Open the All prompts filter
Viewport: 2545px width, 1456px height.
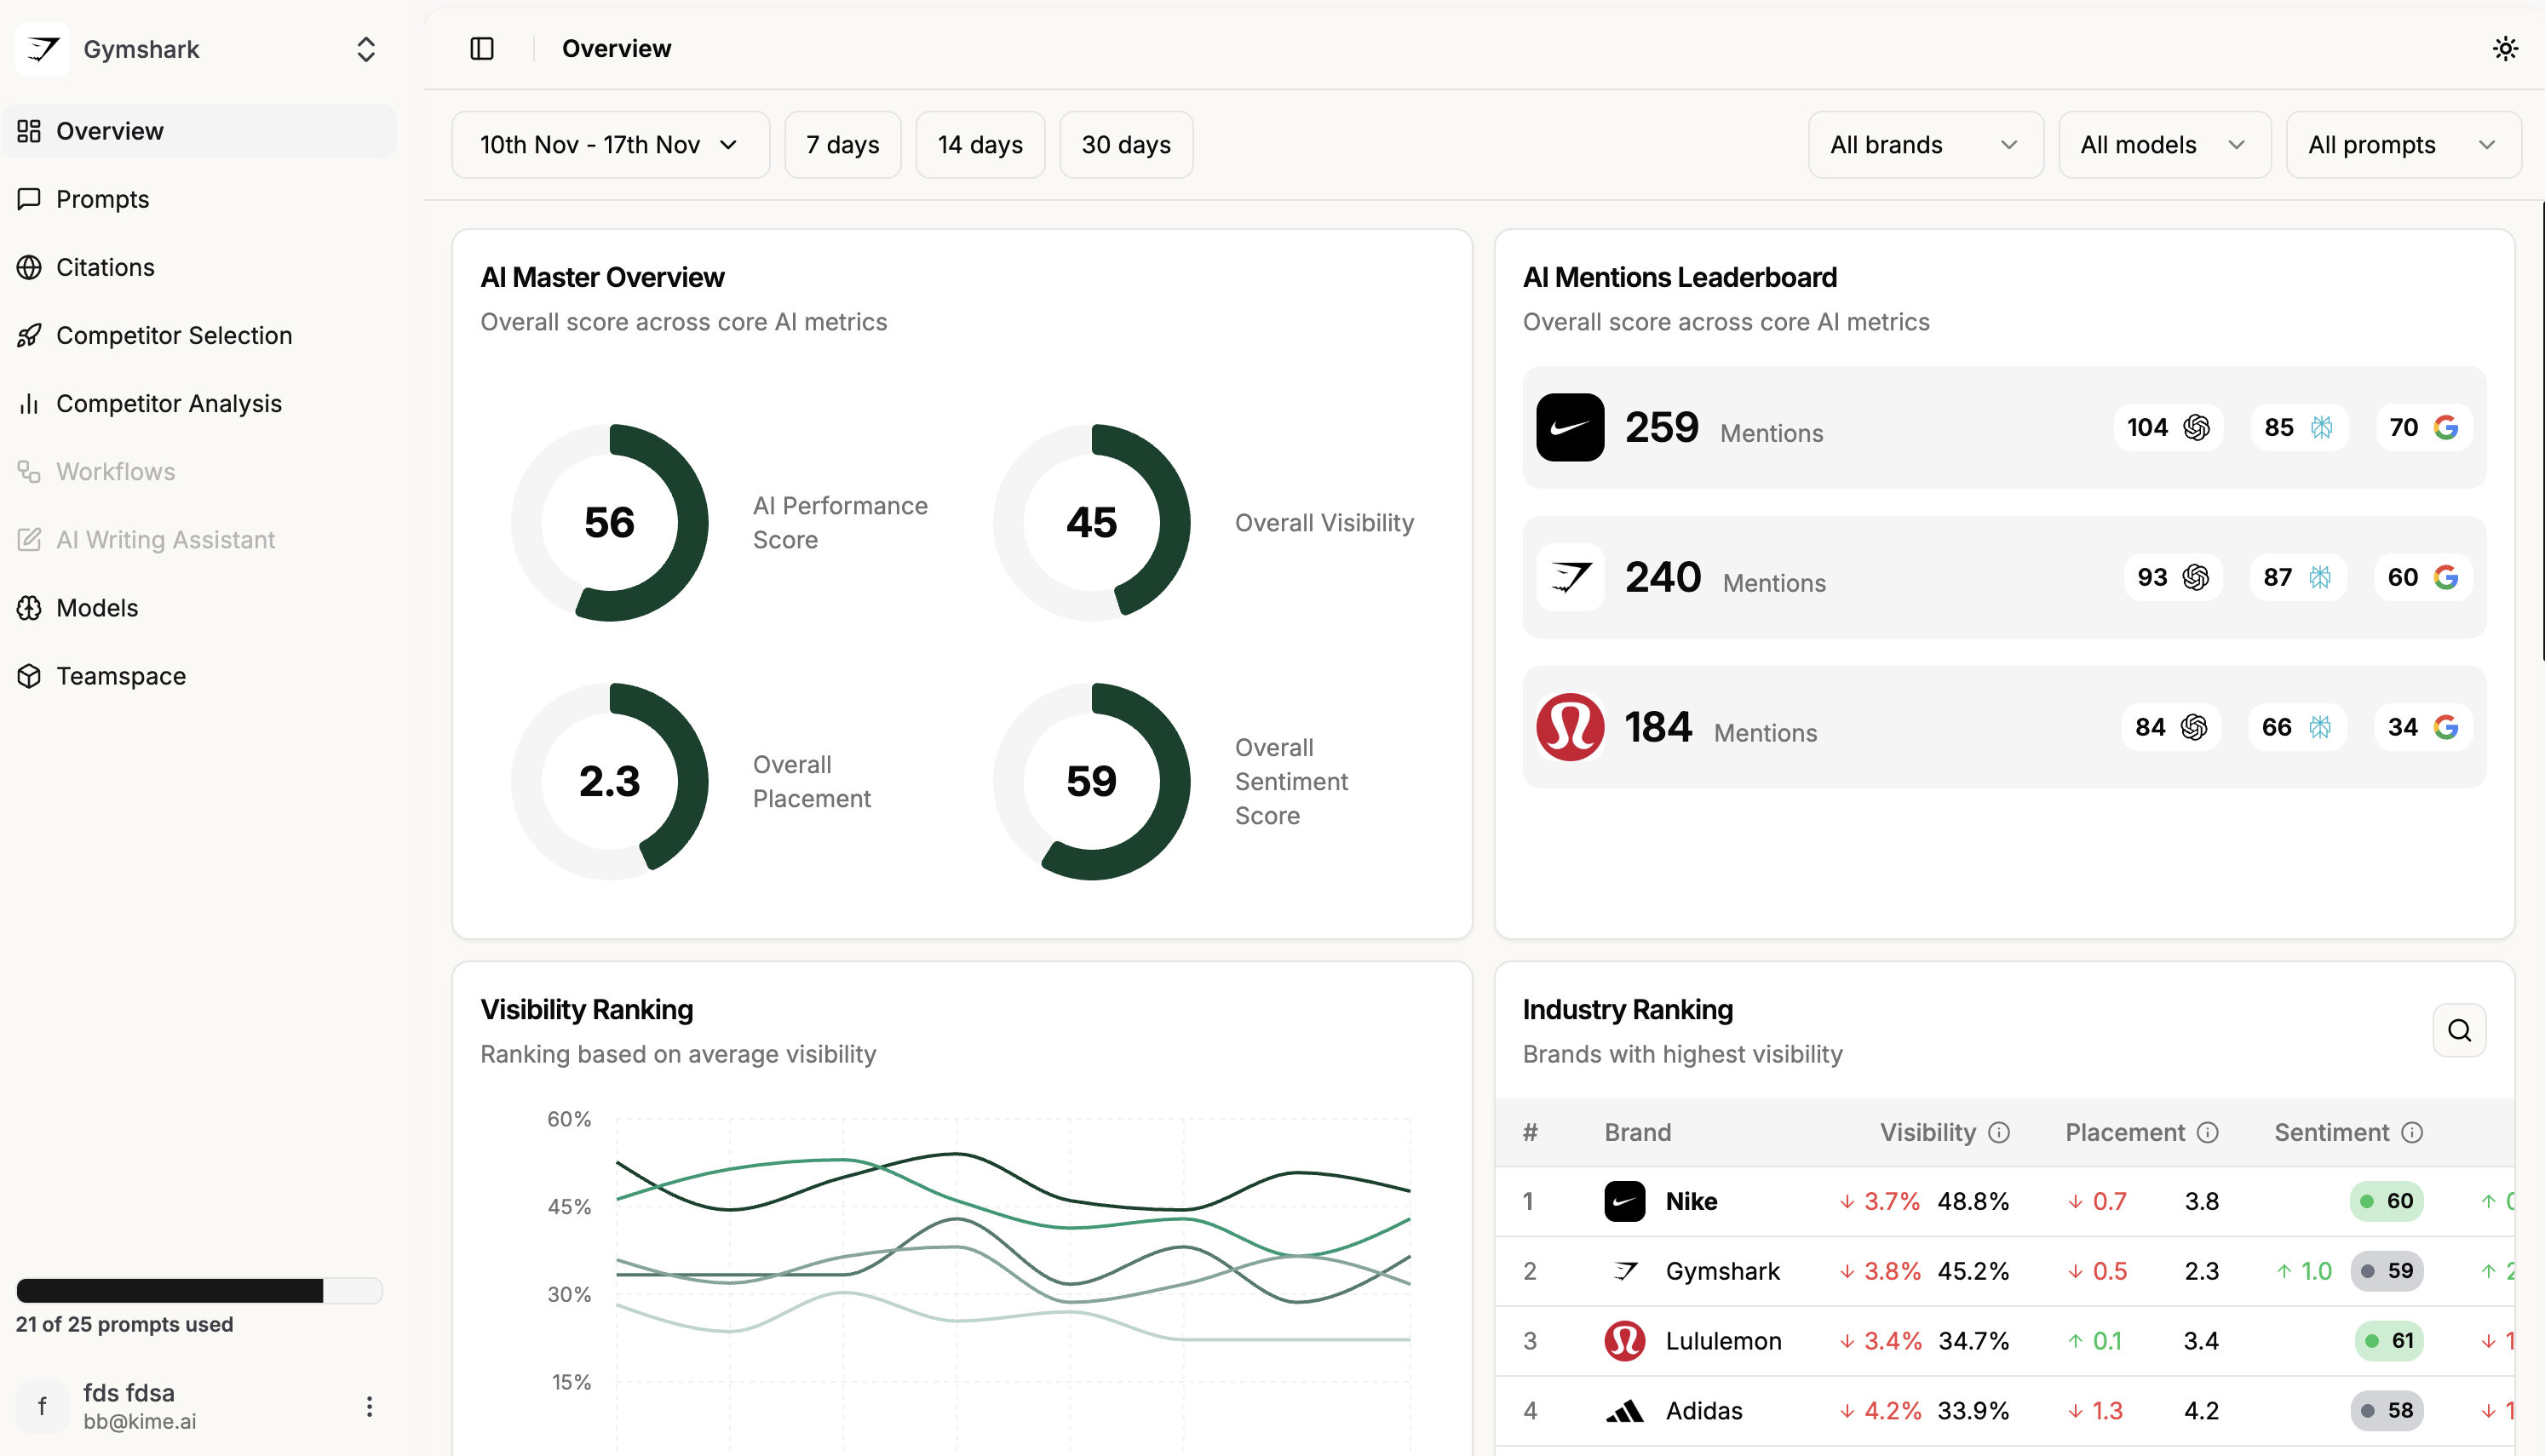point(2403,144)
